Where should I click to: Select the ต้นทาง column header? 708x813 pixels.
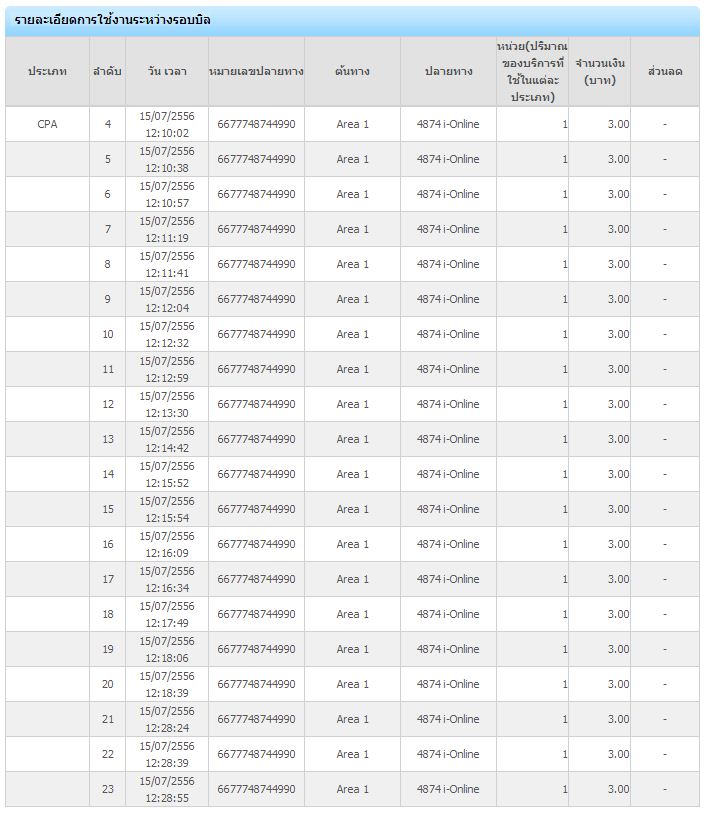[352, 71]
